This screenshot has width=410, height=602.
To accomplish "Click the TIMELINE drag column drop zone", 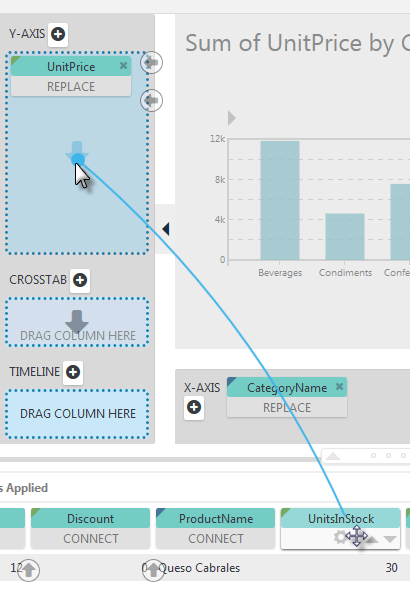I will [77, 413].
